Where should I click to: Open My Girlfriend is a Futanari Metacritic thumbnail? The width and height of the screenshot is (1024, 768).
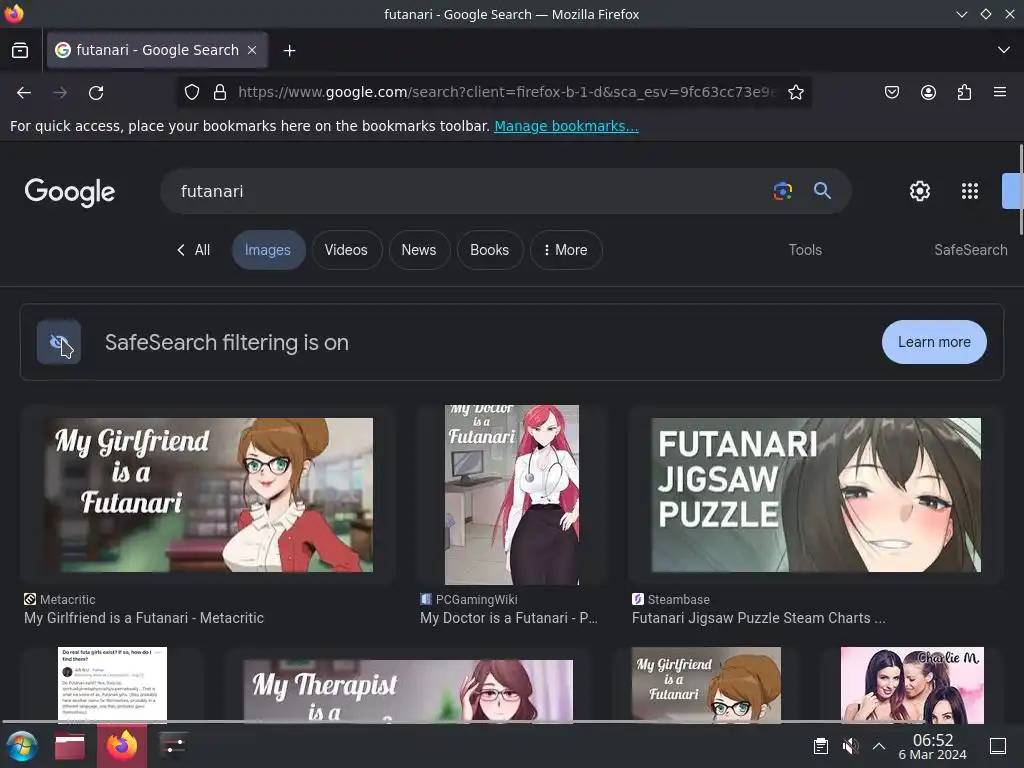pyautogui.click(x=208, y=495)
